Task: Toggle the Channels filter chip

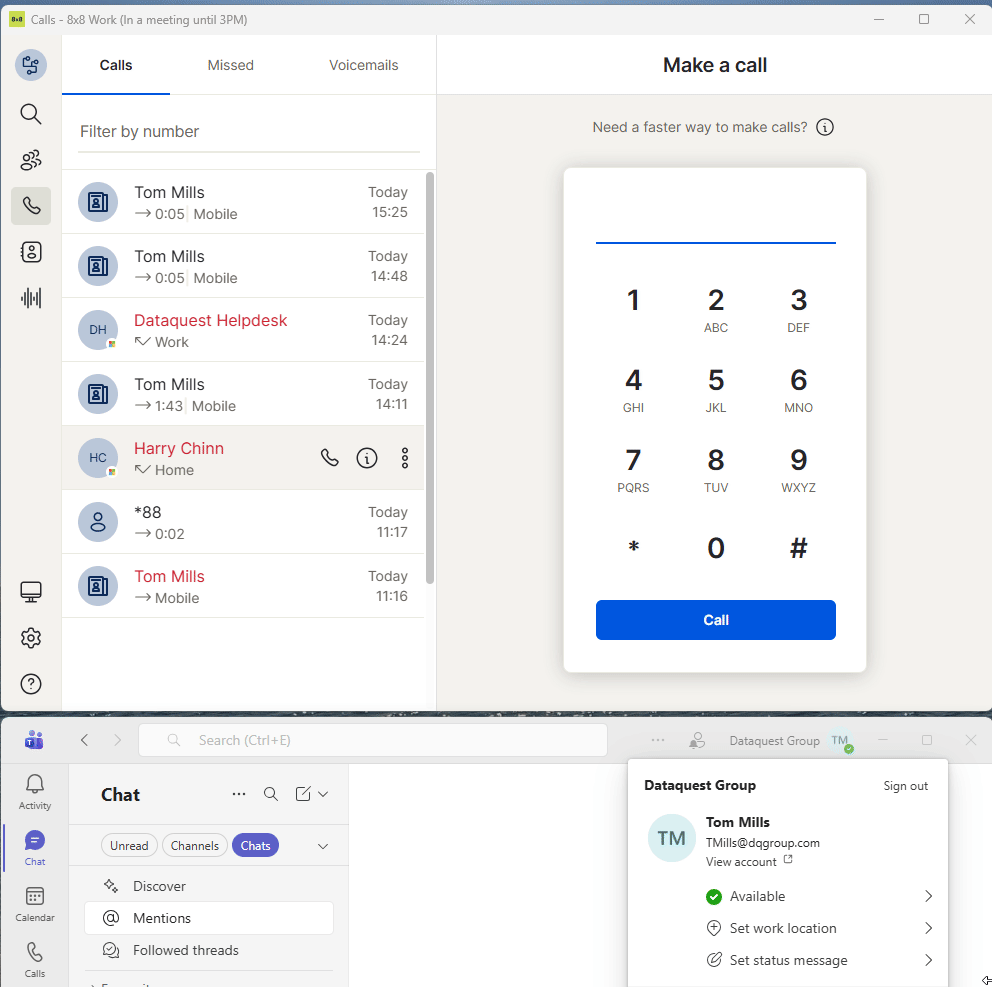Action: (x=194, y=845)
